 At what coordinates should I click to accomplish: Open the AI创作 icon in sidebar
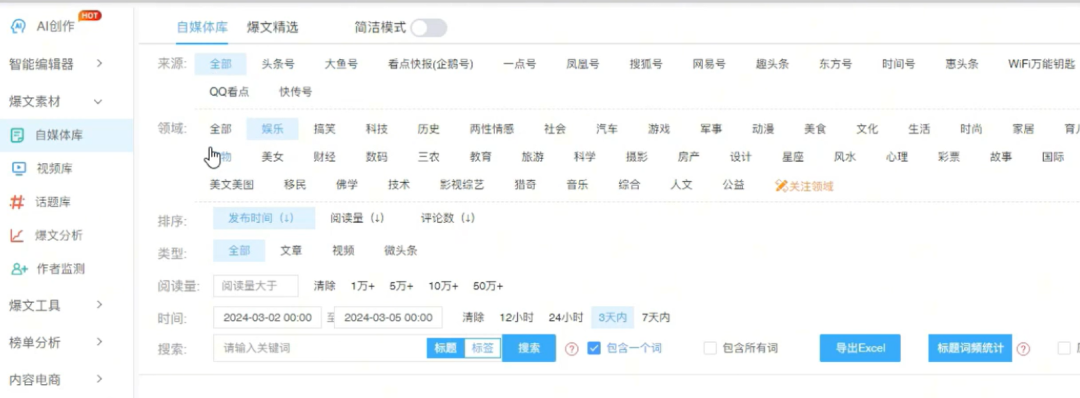coord(19,27)
